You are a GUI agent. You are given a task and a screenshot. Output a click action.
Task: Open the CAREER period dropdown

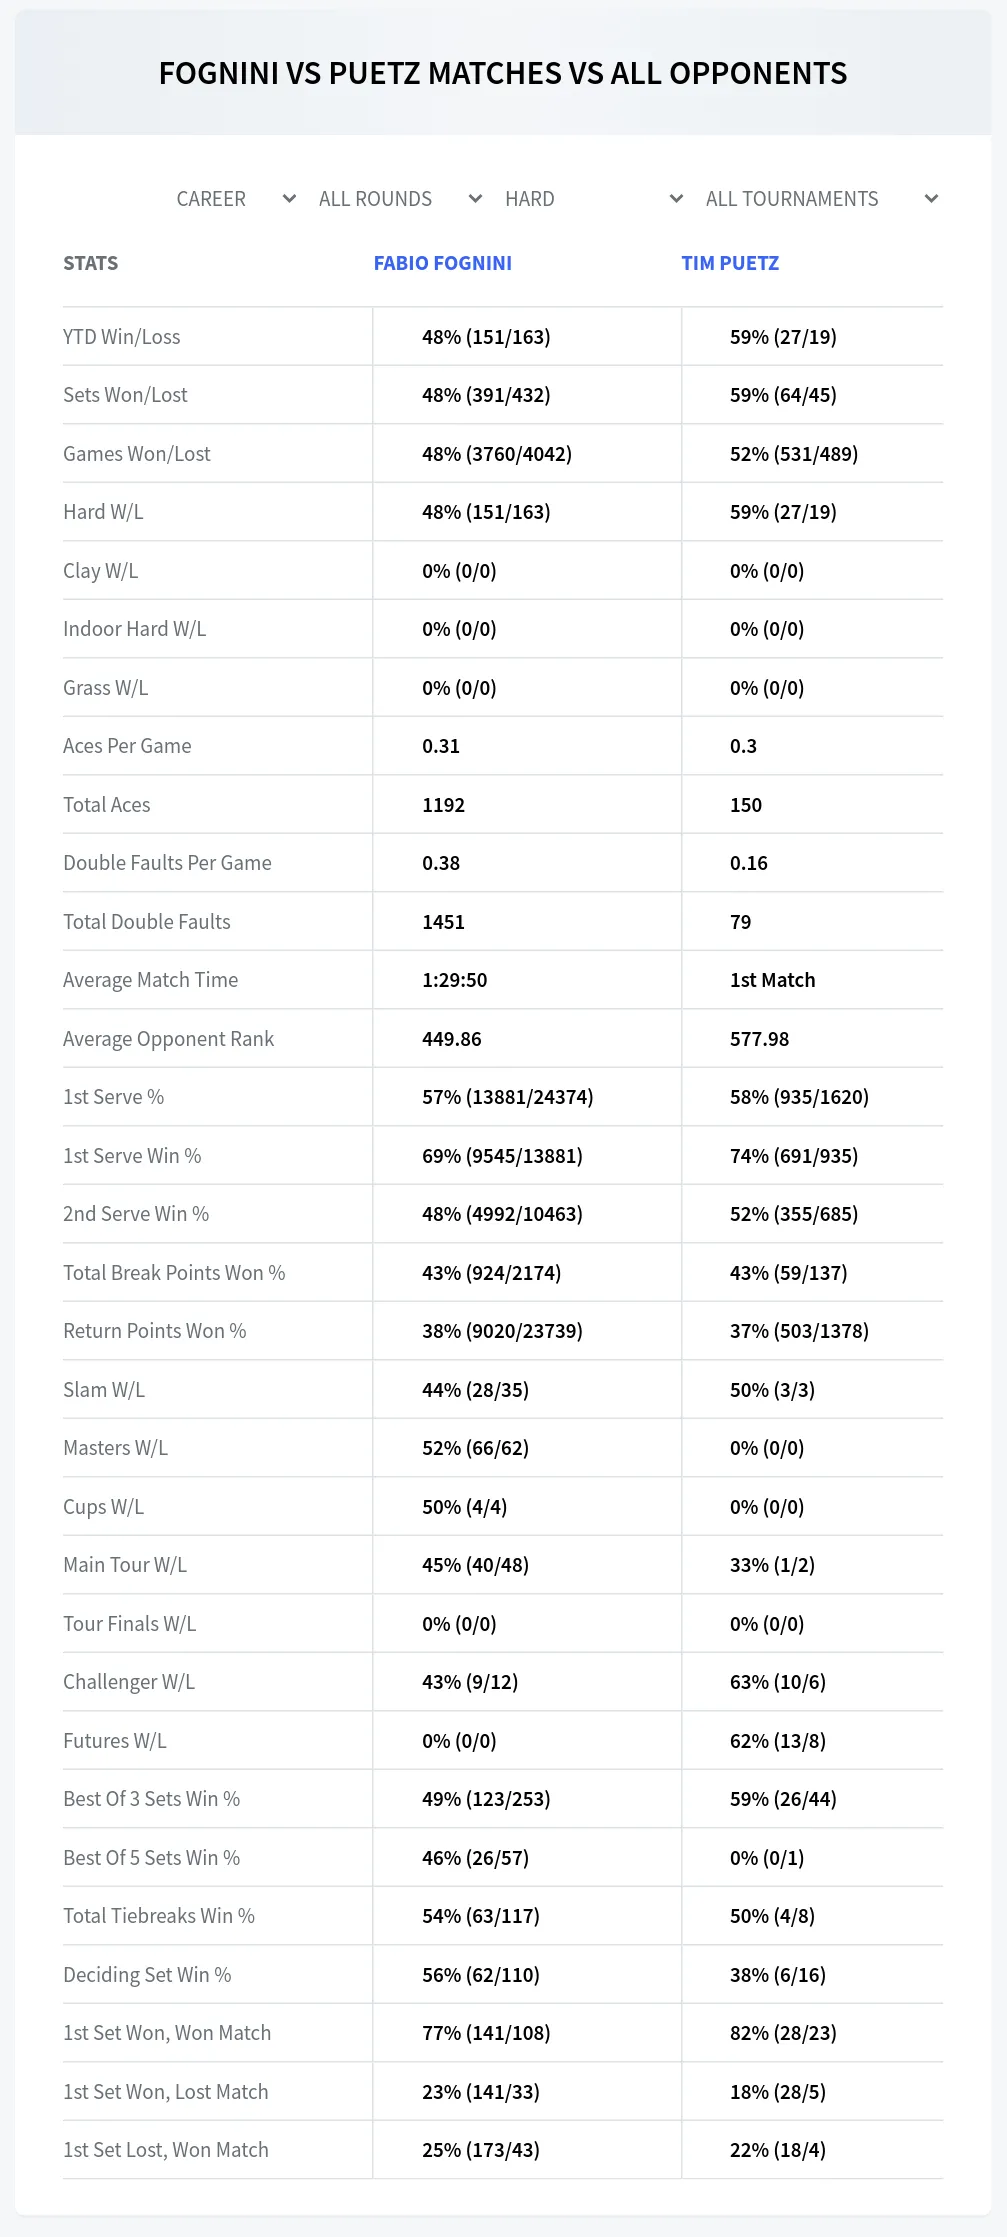point(236,199)
